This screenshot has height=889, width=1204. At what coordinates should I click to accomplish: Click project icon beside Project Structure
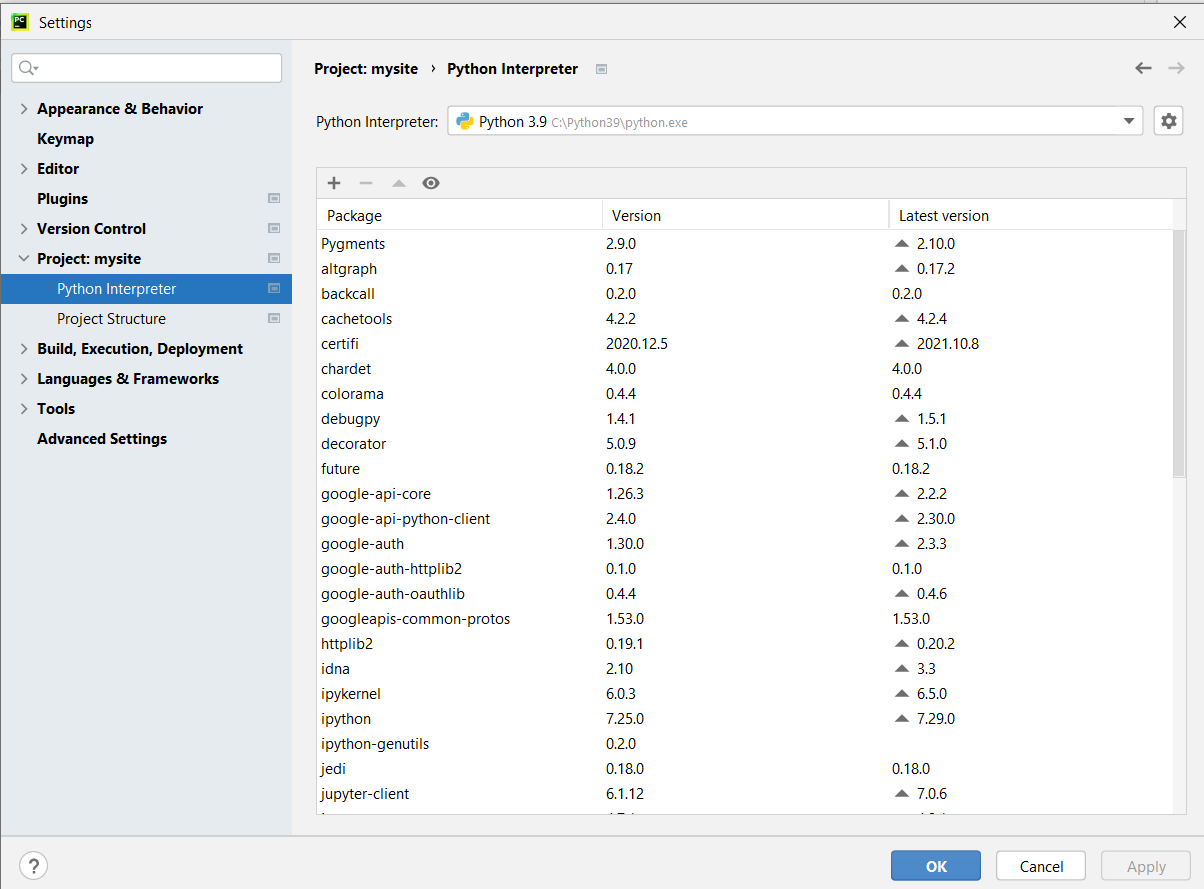pos(274,319)
